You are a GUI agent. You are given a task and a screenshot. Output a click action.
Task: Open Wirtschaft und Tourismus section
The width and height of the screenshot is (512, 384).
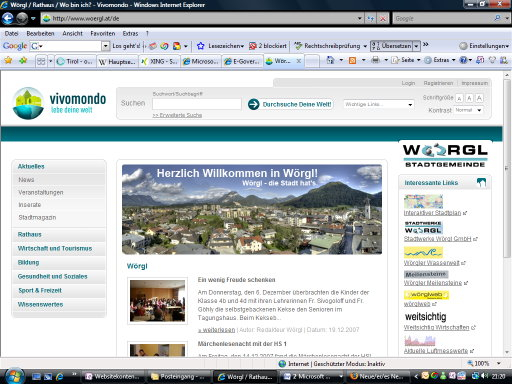[x=55, y=248]
